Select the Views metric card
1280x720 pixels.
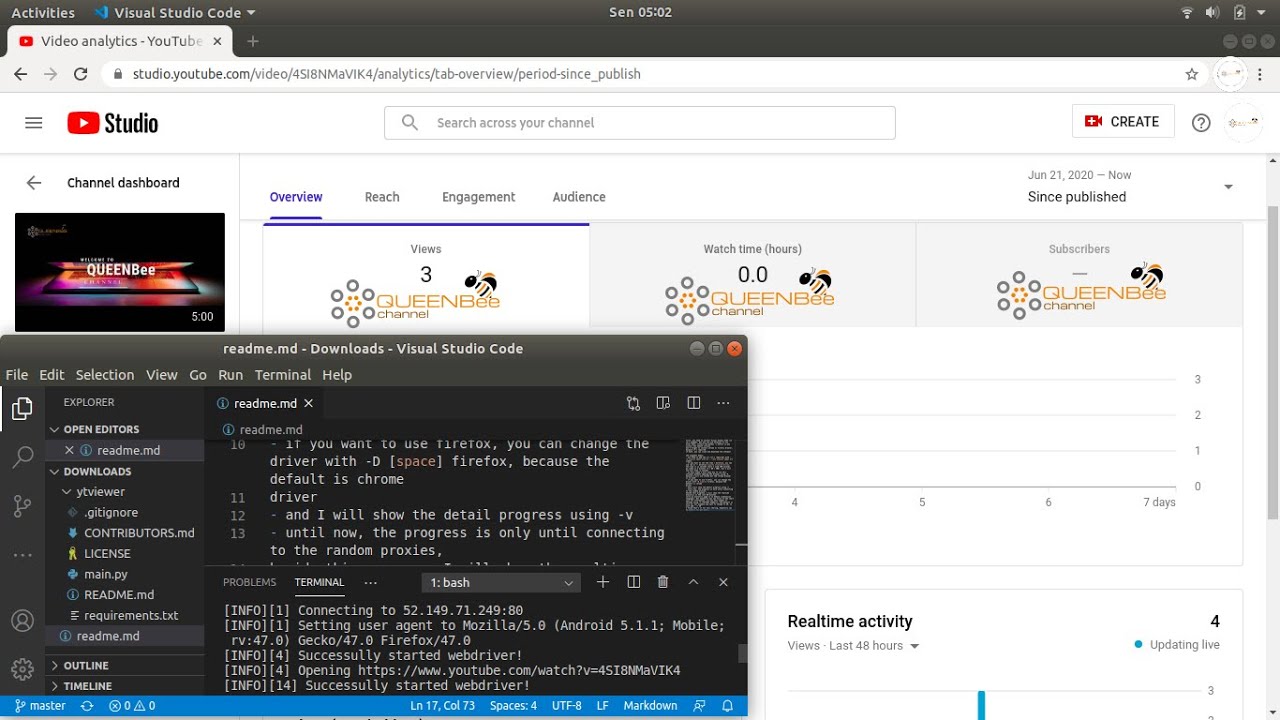[426, 275]
